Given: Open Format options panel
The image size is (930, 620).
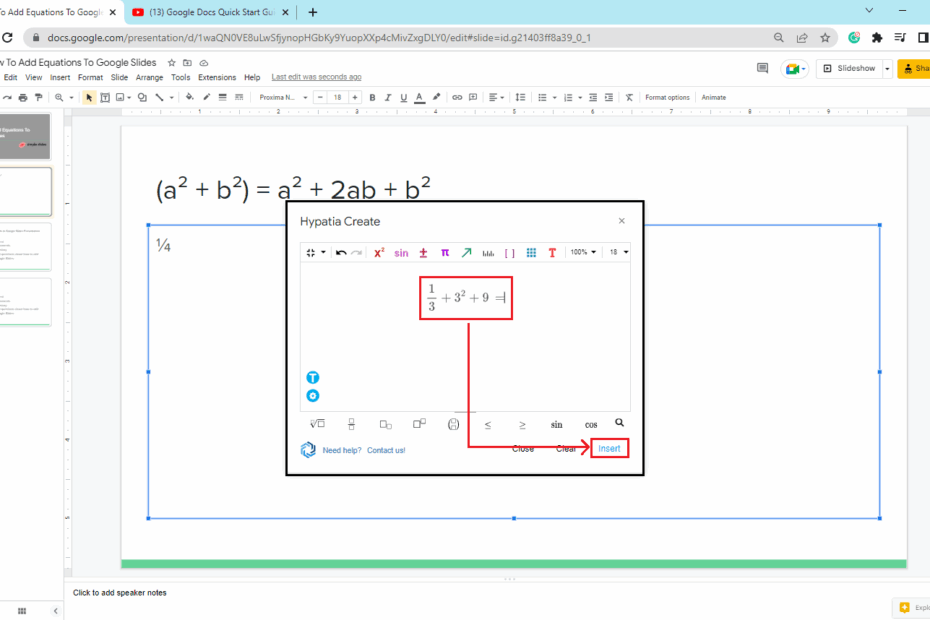Looking at the screenshot, I should 667,97.
